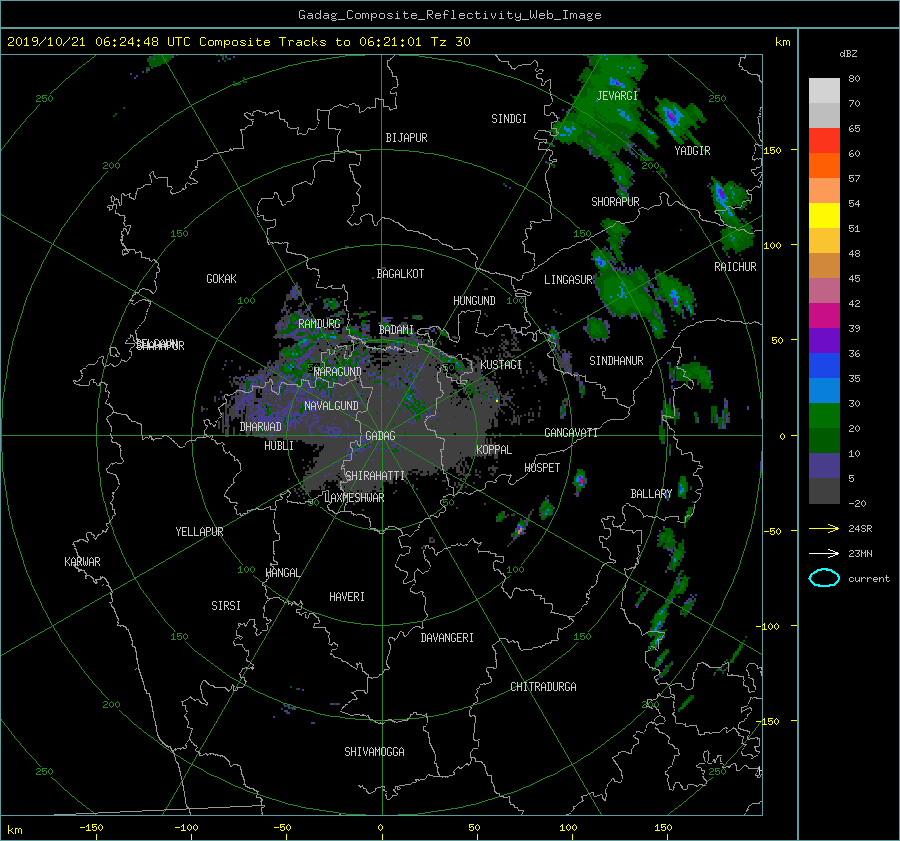Click the SINDHANUR city label
The width and height of the screenshot is (900, 841).
(x=616, y=361)
